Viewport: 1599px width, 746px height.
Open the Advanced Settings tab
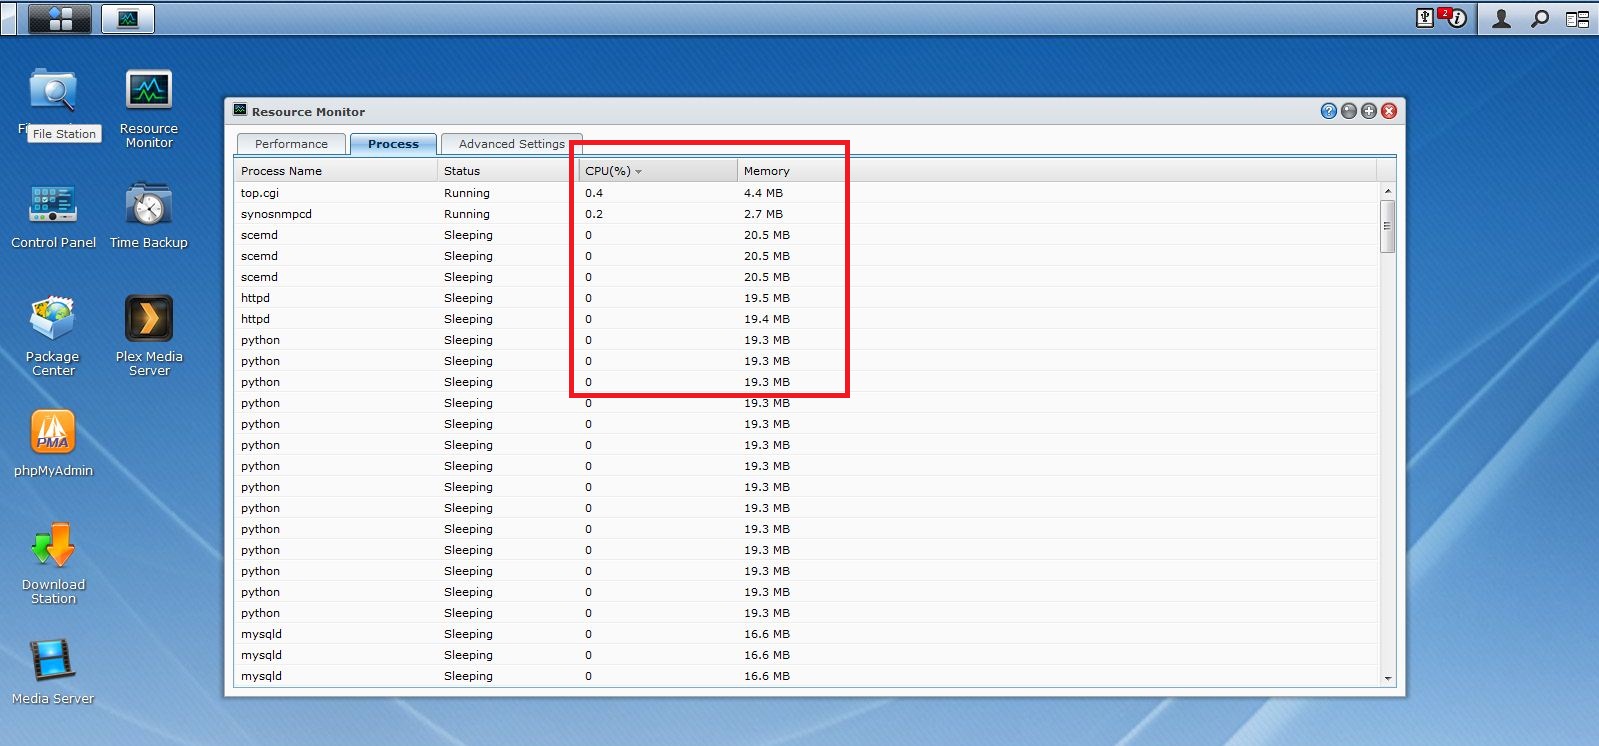click(511, 144)
